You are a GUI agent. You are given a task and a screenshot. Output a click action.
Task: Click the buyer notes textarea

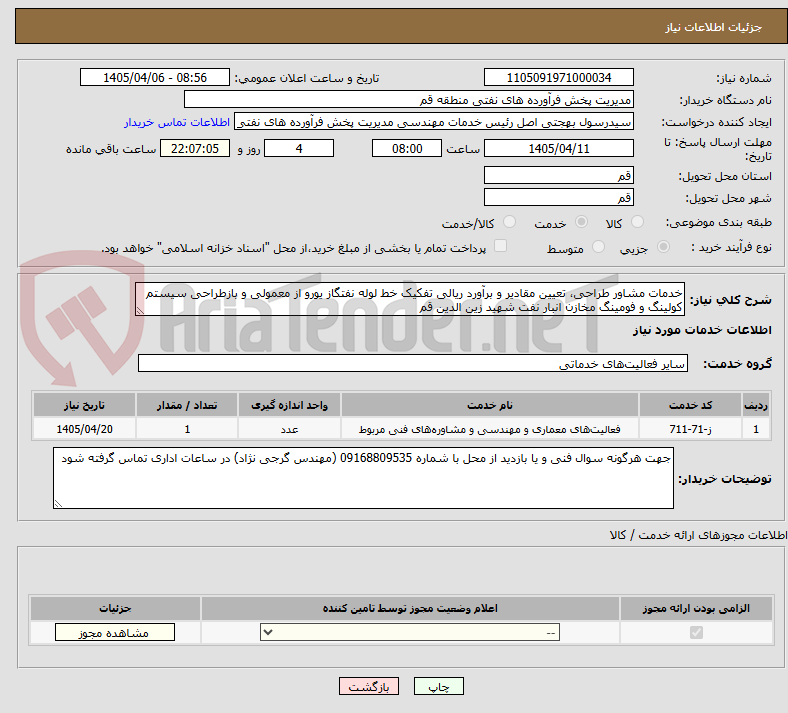(x=363, y=478)
